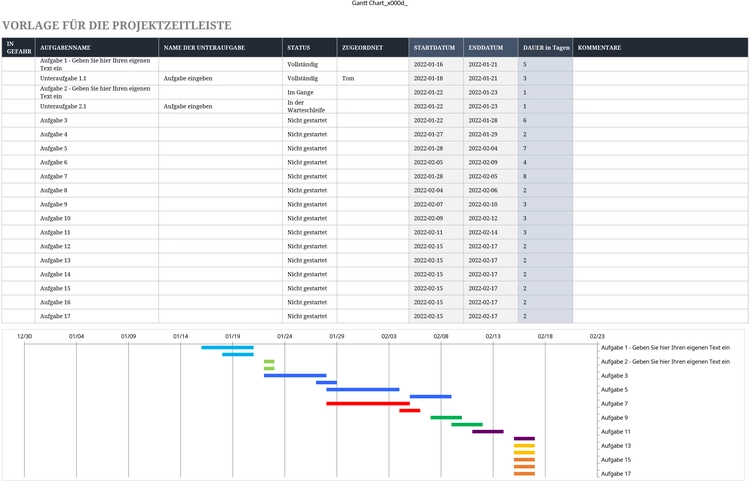Click chart label Aufgabe 2 - Geben Sie hier
Screen dimensions: 750x483
(x=665, y=362)
